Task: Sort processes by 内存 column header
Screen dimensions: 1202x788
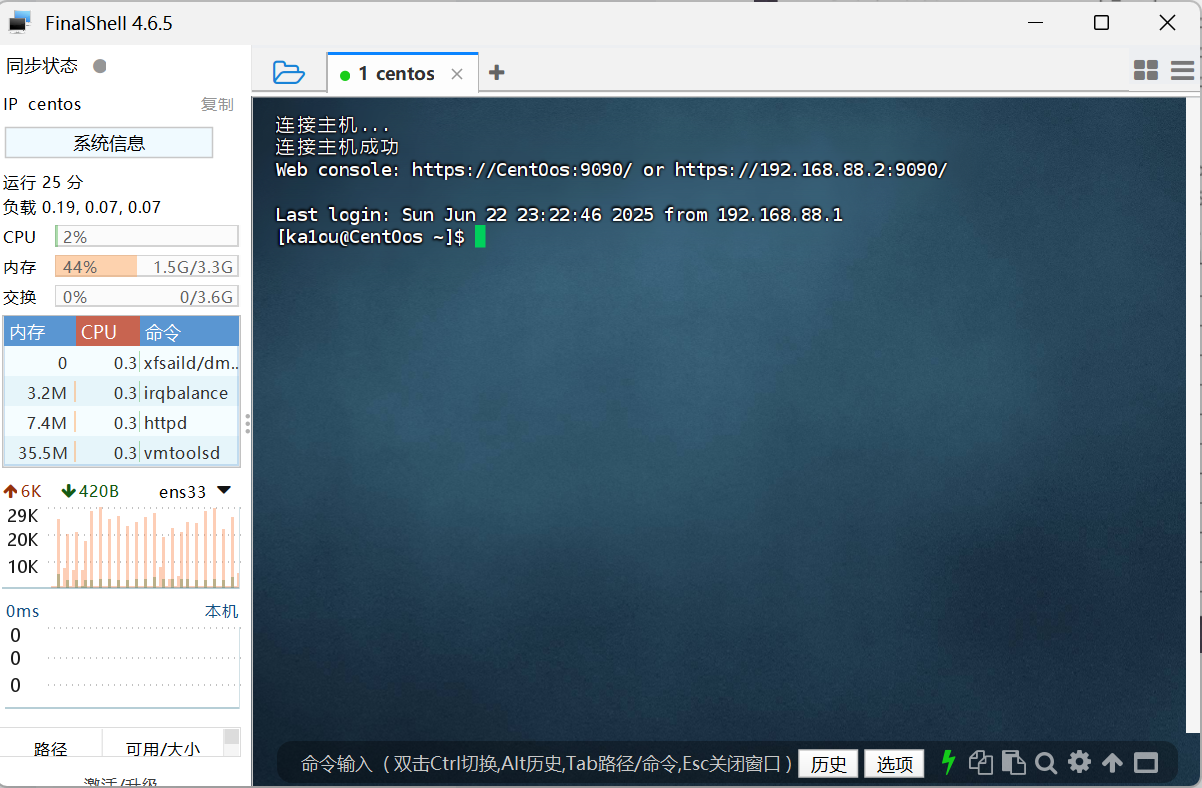Action: (x=39, y=332)
